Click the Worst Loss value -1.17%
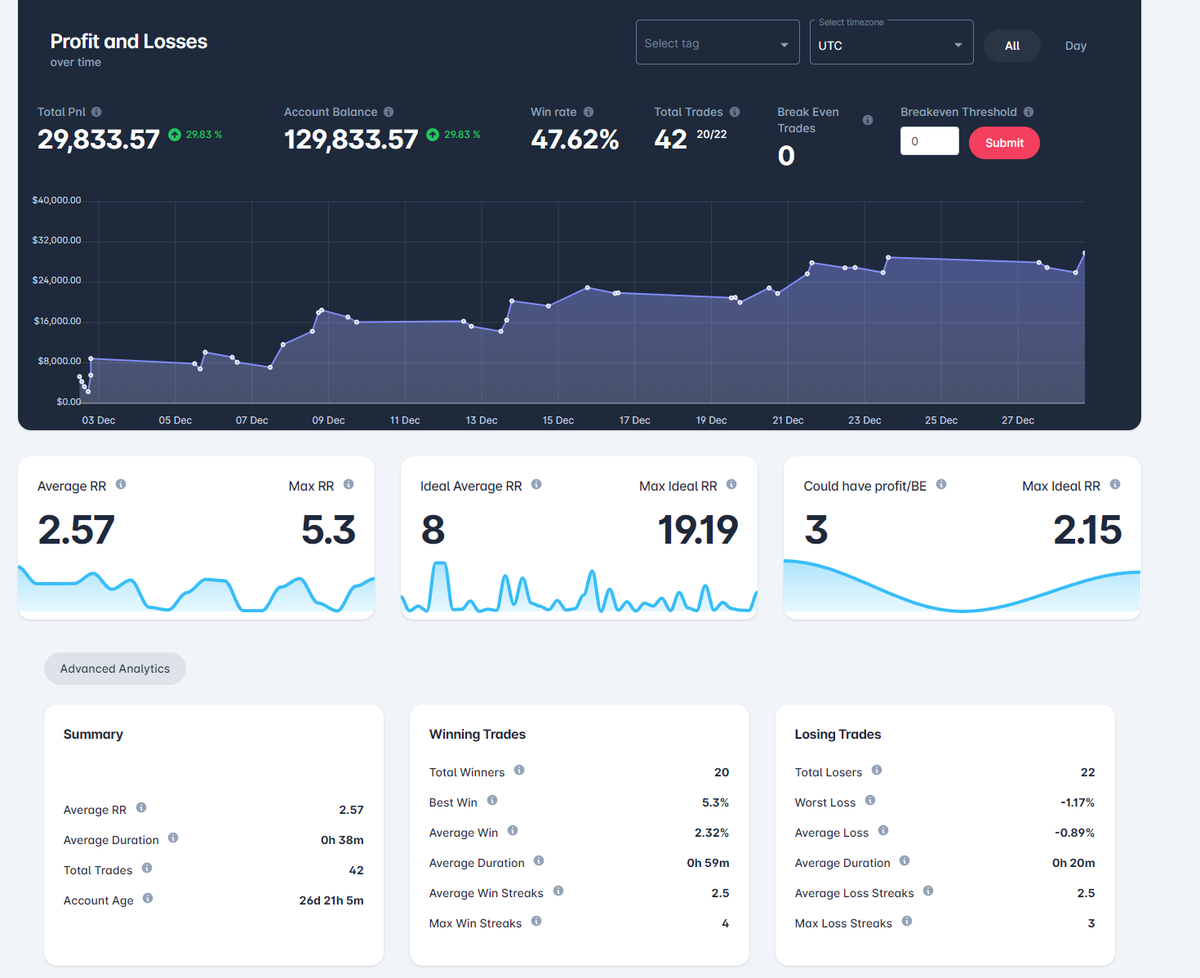This screenshot has width=1200, height=978. pyautogui.click(x=1077, y=802)
